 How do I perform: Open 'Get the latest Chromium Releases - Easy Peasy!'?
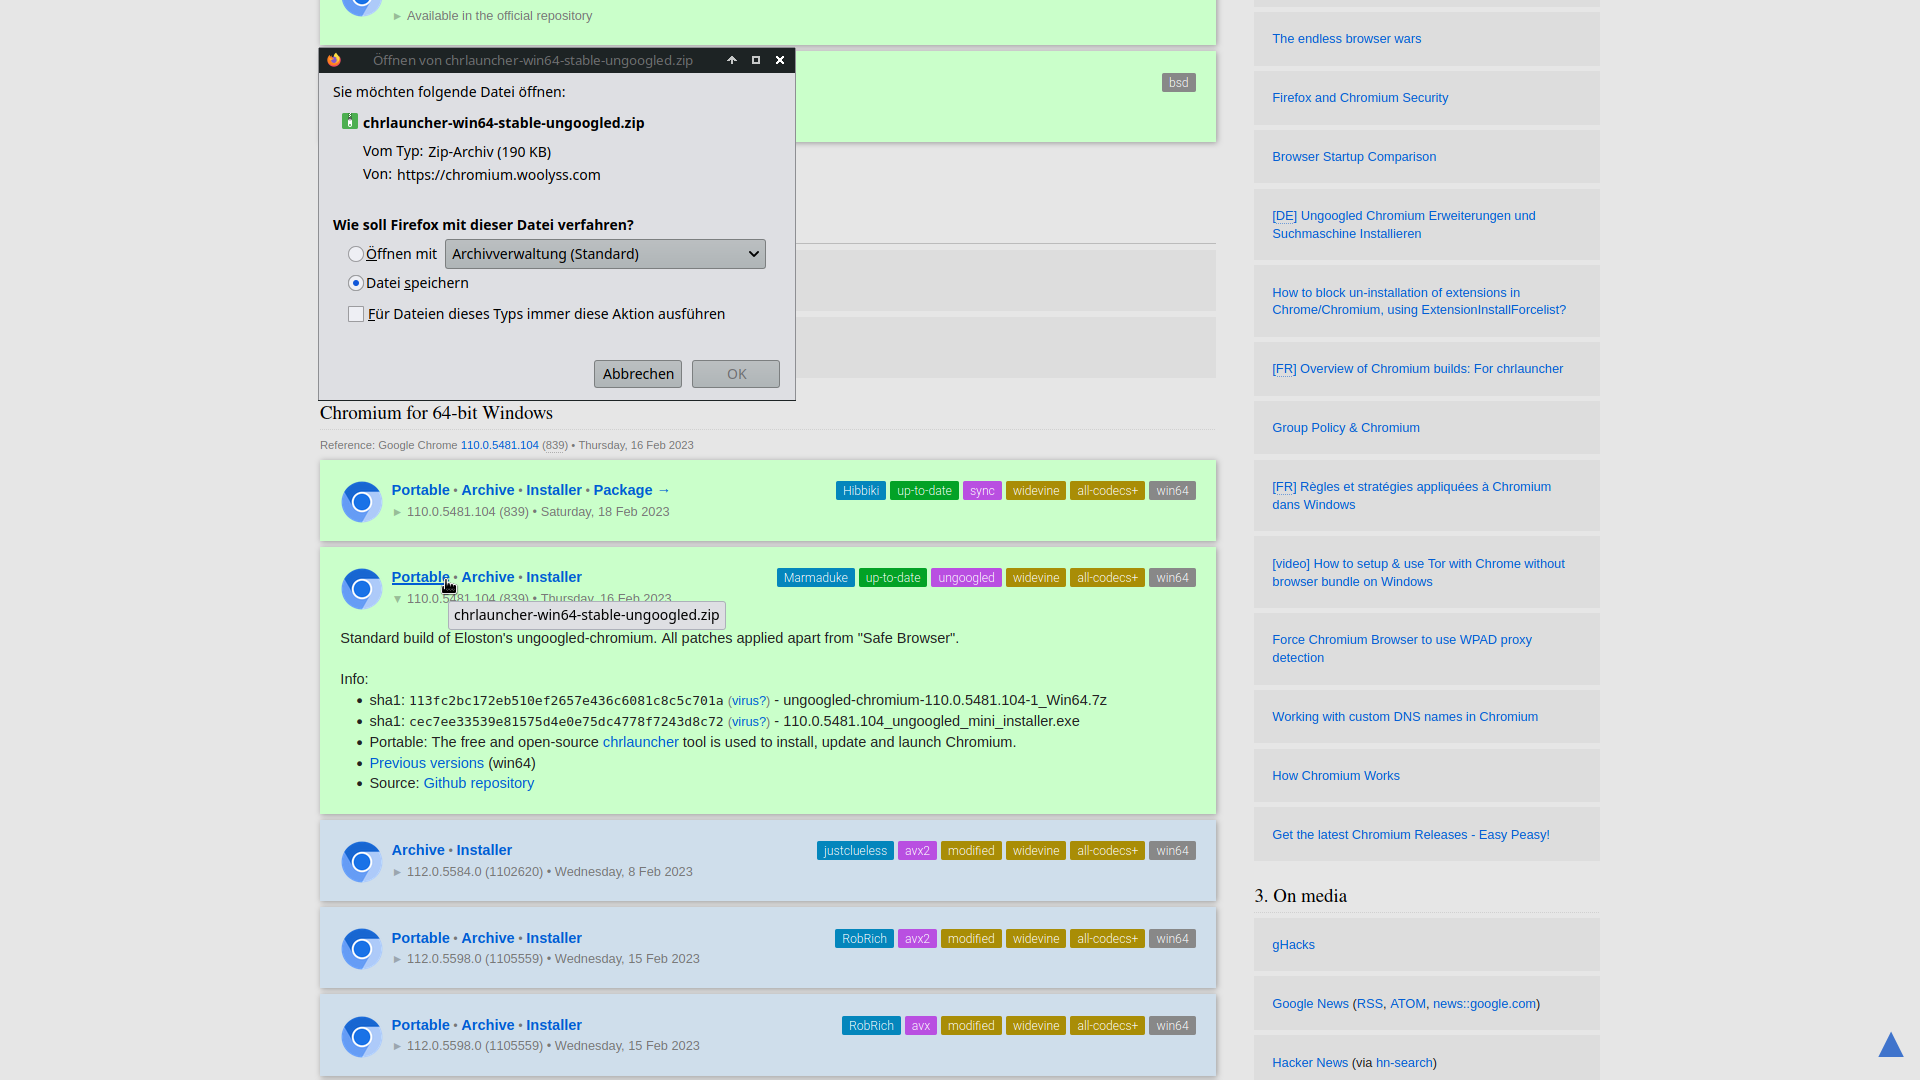(x=1411, y=835)
